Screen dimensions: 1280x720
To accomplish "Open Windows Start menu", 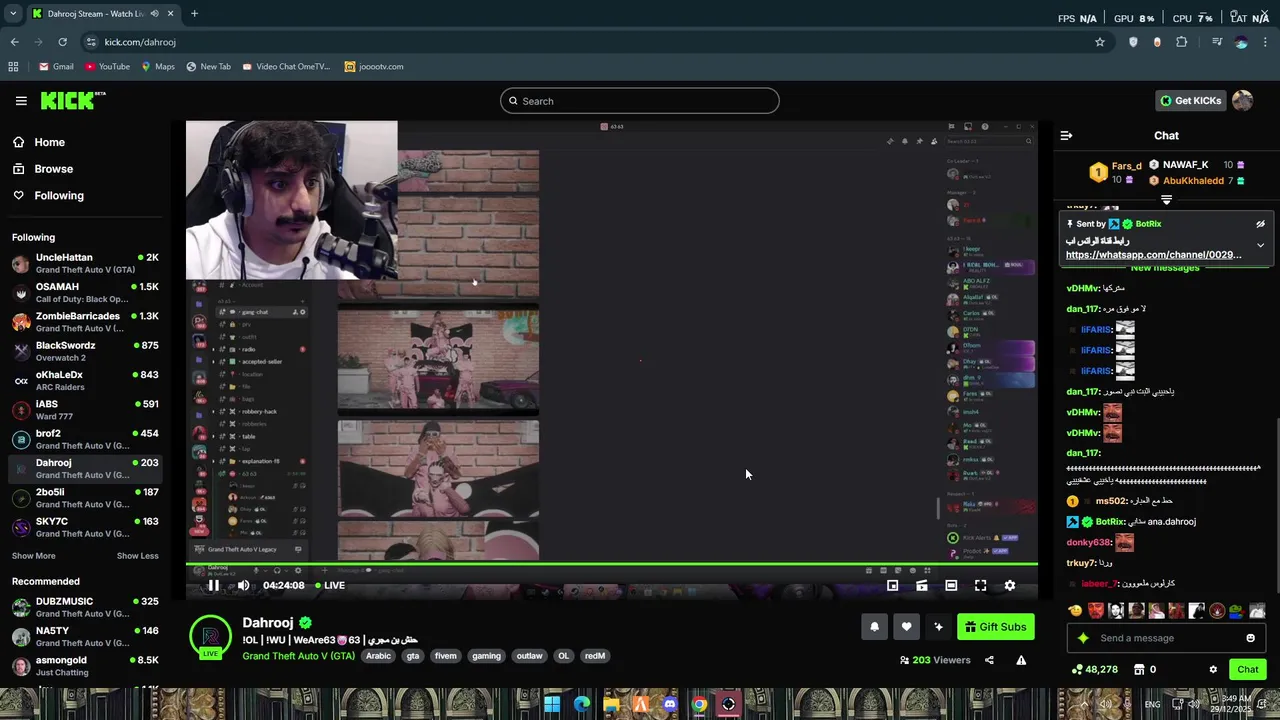I will click(x=552, y=704).
